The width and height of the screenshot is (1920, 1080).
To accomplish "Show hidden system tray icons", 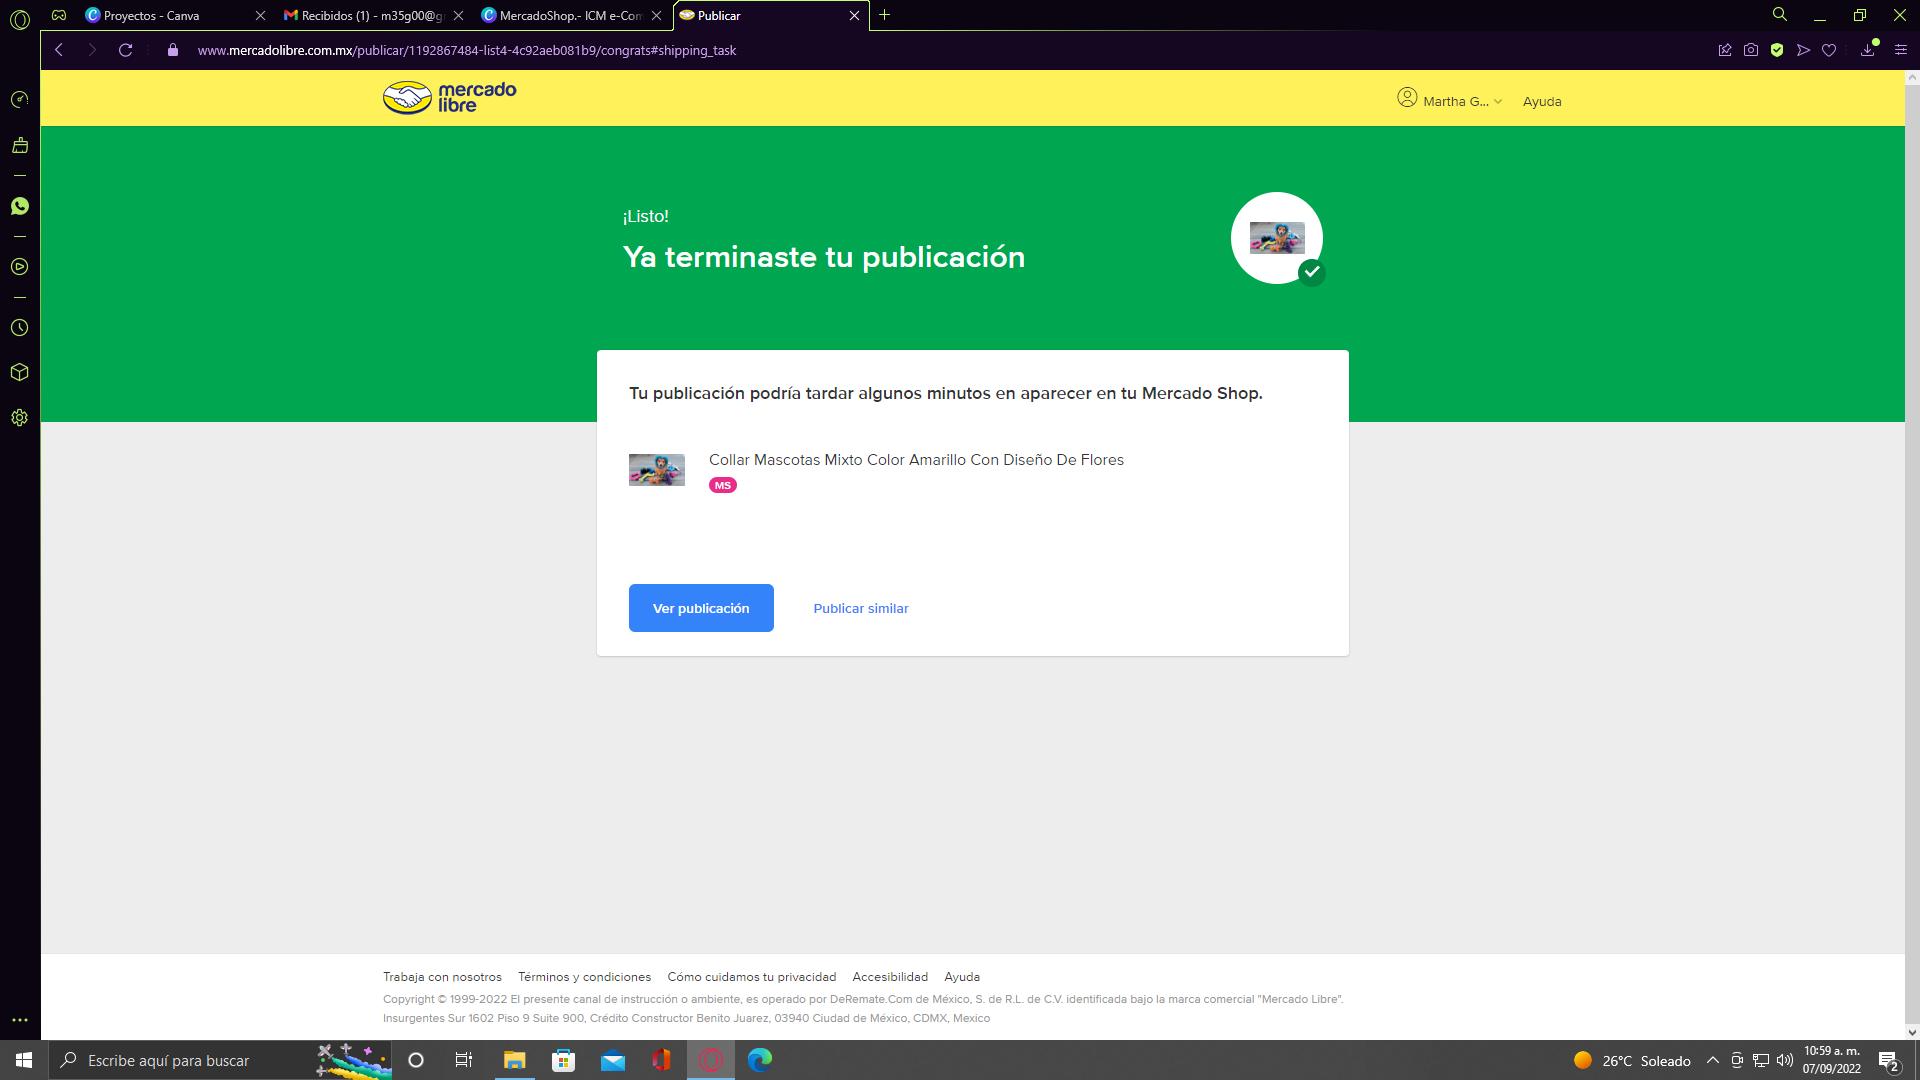I will [x=1712, y=1060].
